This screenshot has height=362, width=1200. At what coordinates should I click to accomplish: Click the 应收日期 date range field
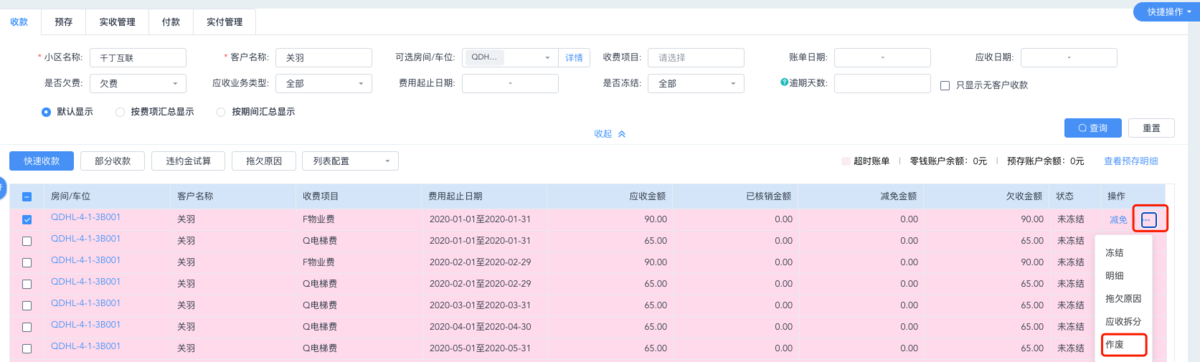(1068, 57)
